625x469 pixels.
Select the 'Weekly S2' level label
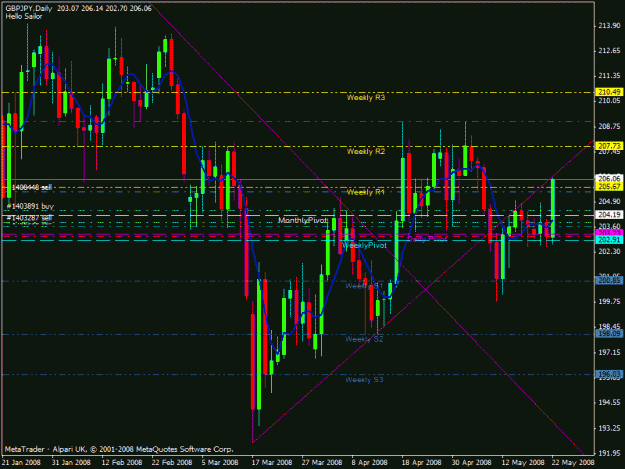click(364, 339)
